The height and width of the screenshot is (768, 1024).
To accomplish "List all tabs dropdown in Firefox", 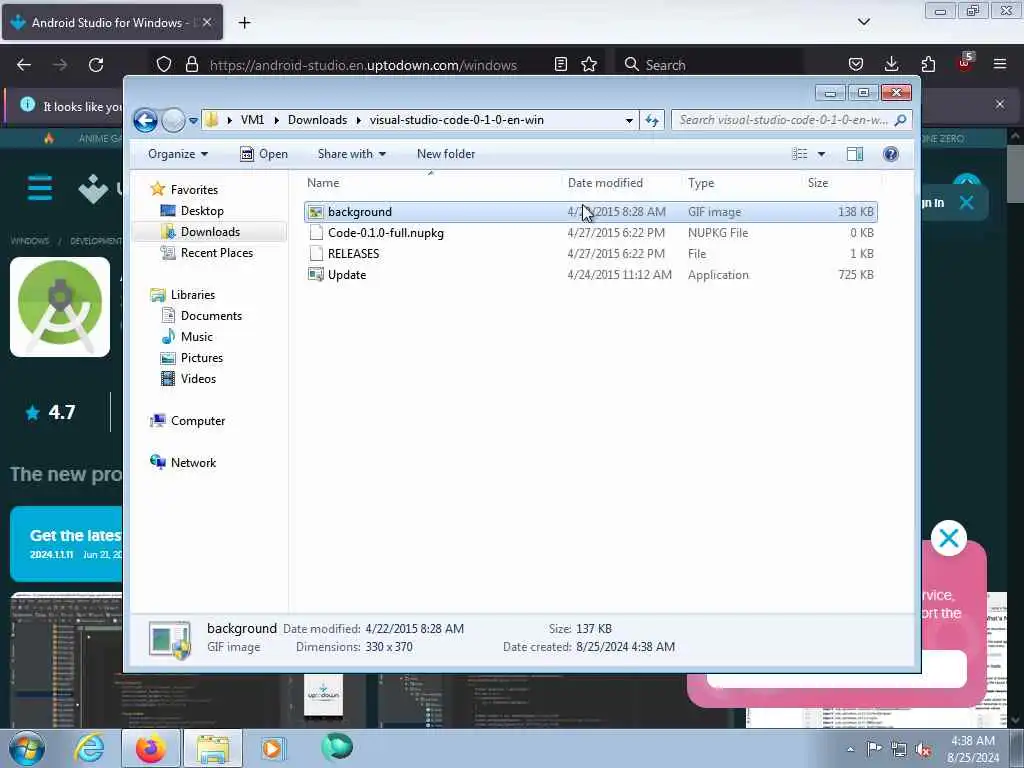I will click(864, 22).
